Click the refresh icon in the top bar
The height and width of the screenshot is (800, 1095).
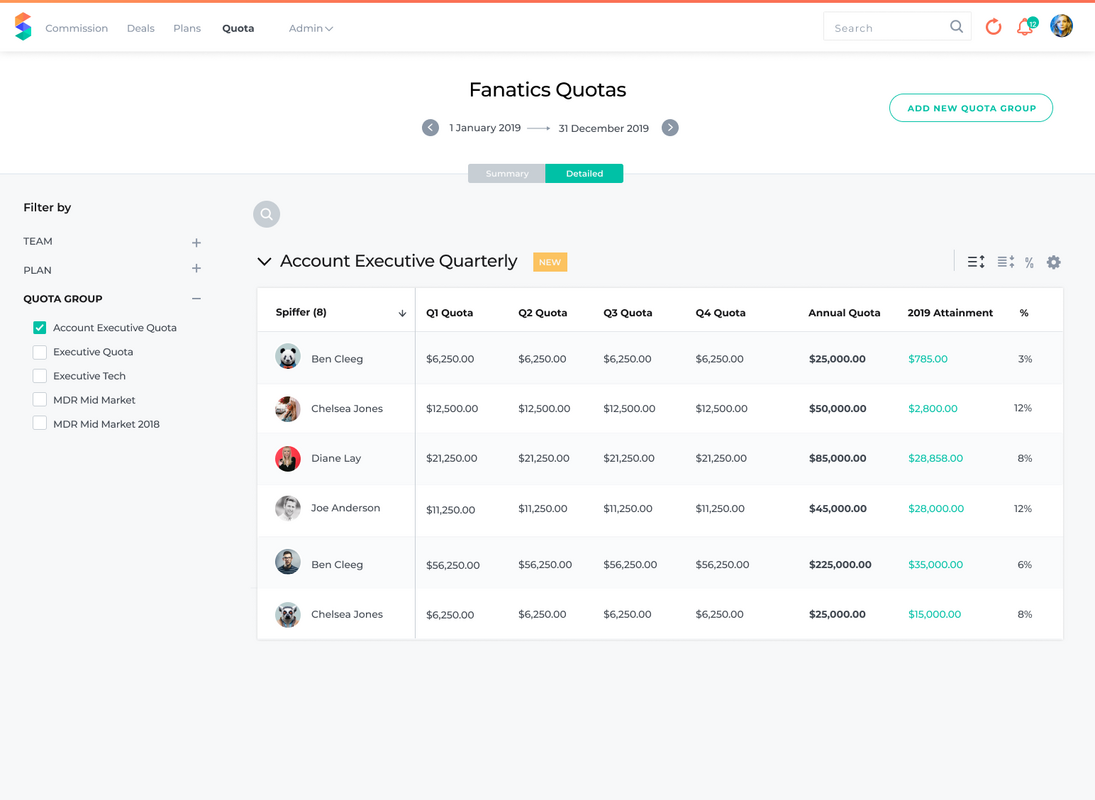coord(993,27)
